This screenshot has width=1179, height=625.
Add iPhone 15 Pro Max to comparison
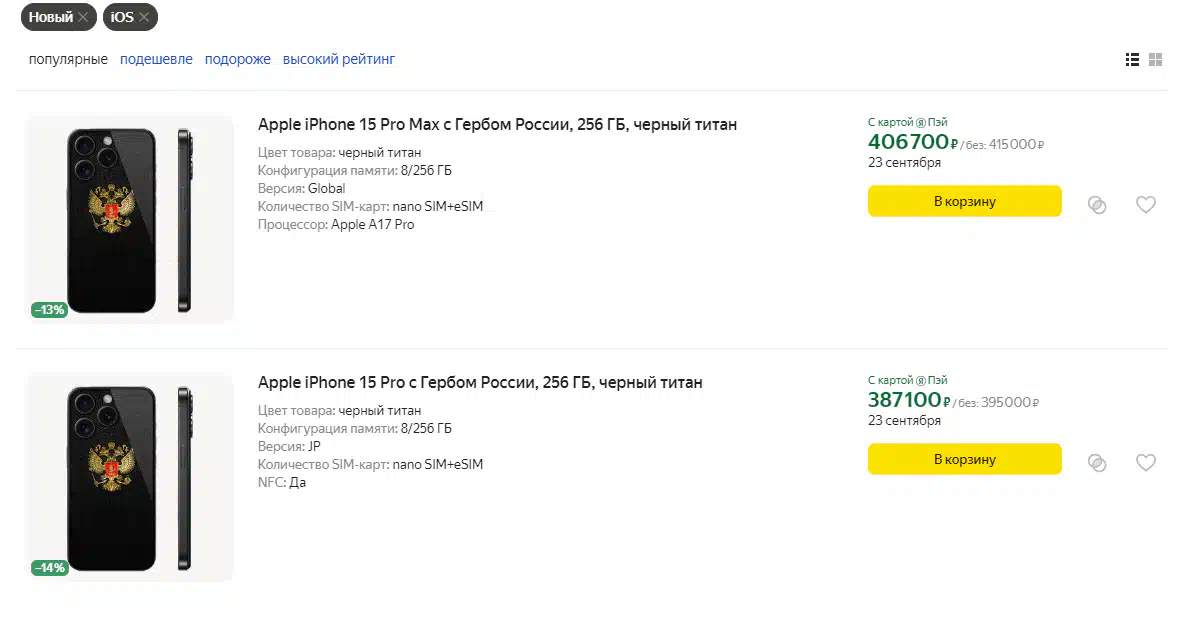coord(1097,205)
